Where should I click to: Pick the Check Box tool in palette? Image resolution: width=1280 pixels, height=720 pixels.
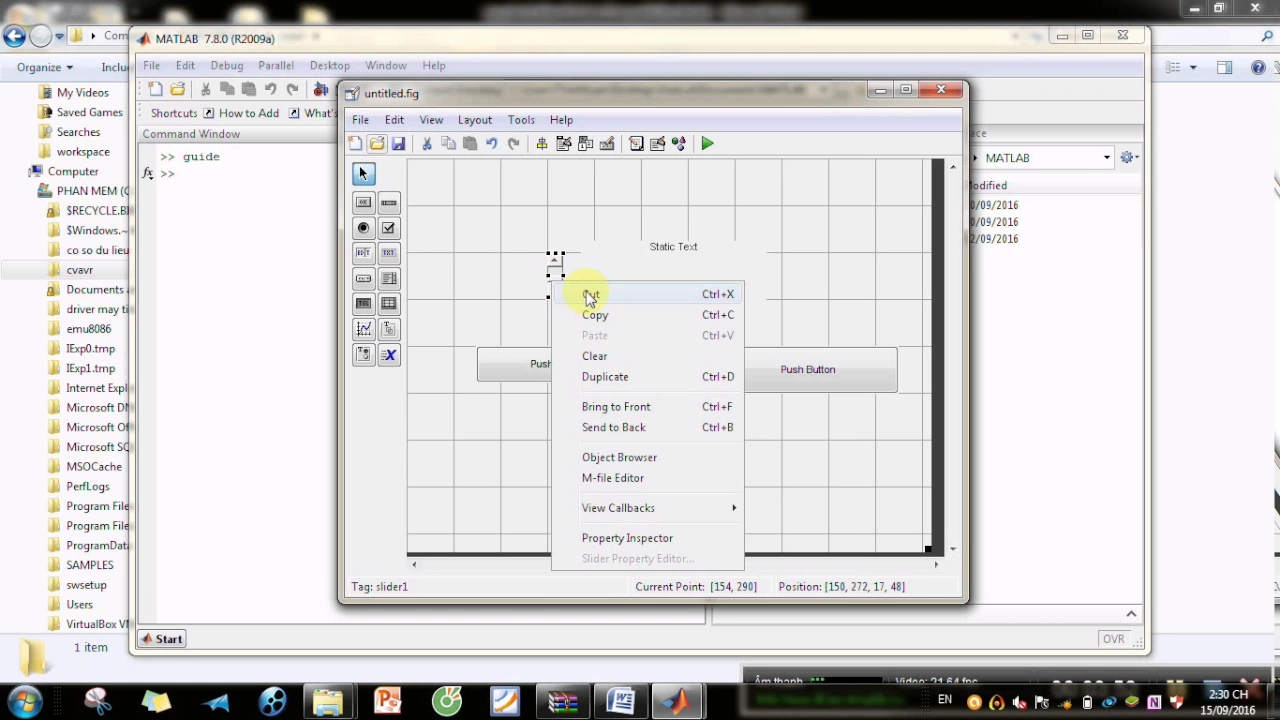(389, 228)
